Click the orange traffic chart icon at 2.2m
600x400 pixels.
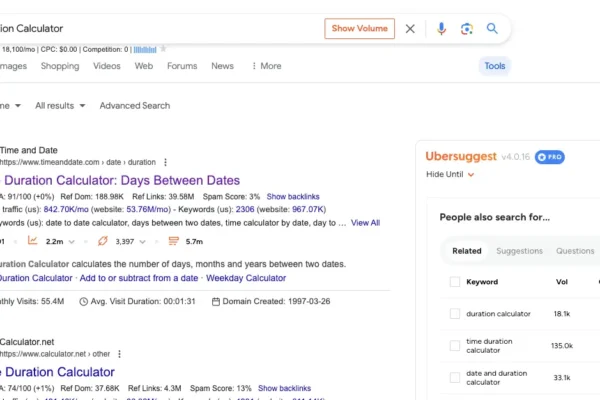(x=33, y=241)
